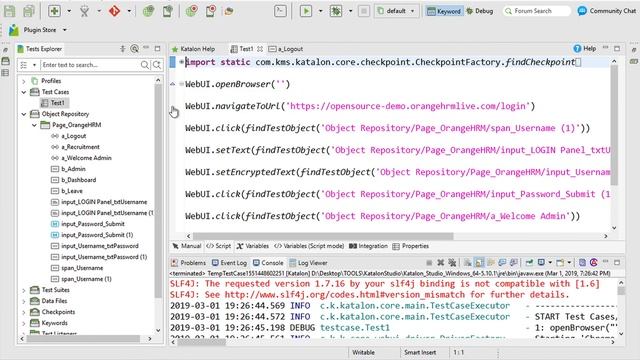
Task: Open Community Chat
Action: point(607,11)
